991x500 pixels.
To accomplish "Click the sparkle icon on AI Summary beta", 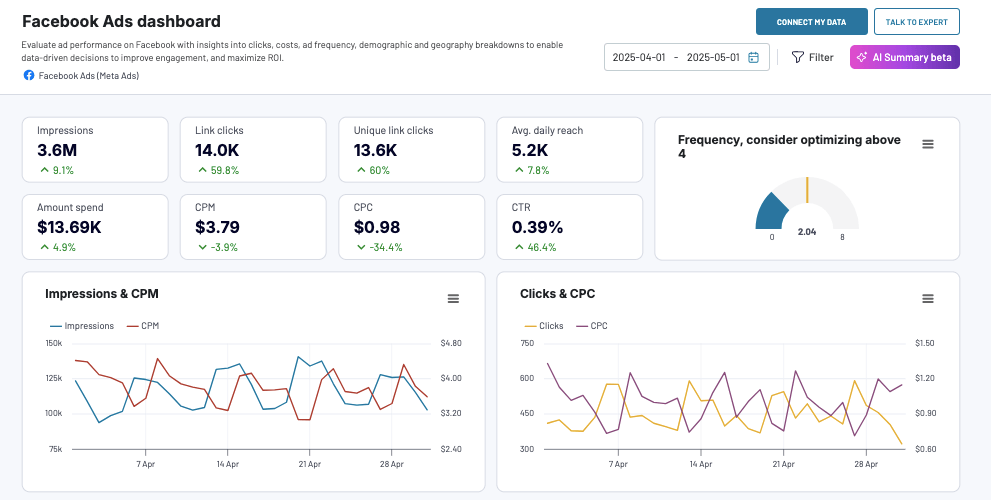I will pos(861,57).
